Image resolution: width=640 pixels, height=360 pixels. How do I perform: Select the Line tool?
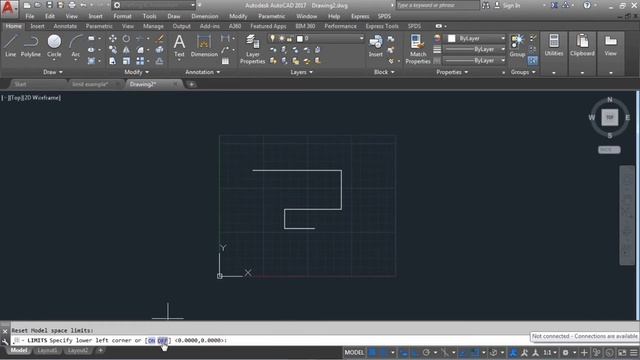coord(11,45)
